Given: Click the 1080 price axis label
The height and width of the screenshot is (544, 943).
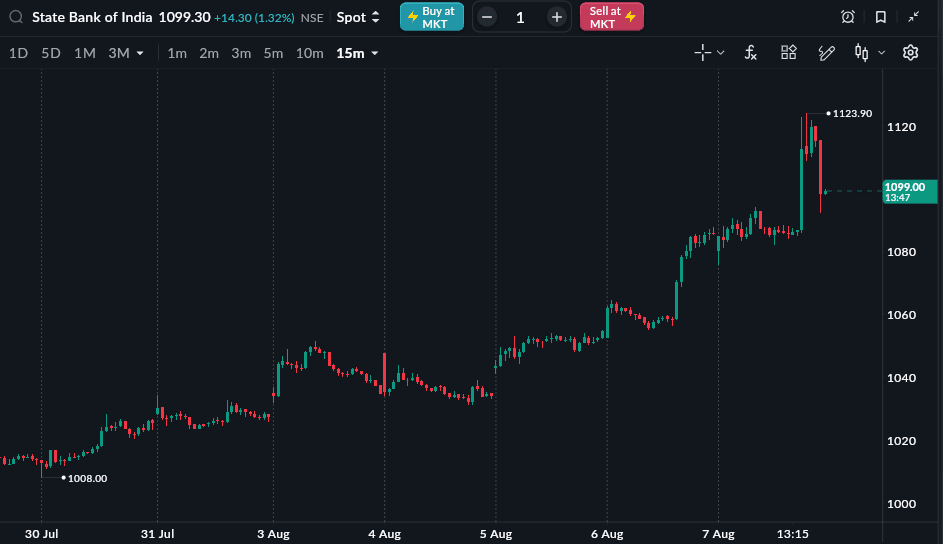Looking at the screenshot, I should click(x=902, y=252).
